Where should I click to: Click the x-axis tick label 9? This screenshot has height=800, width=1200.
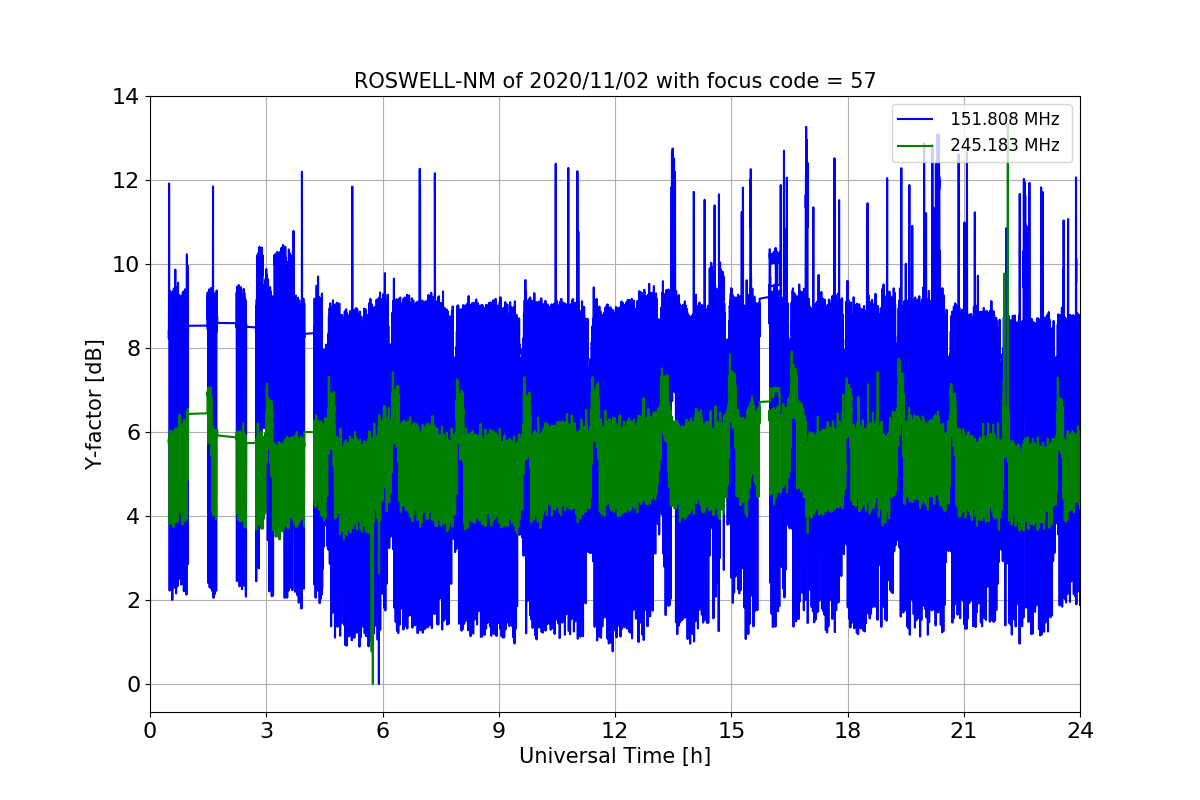(499, 730)
